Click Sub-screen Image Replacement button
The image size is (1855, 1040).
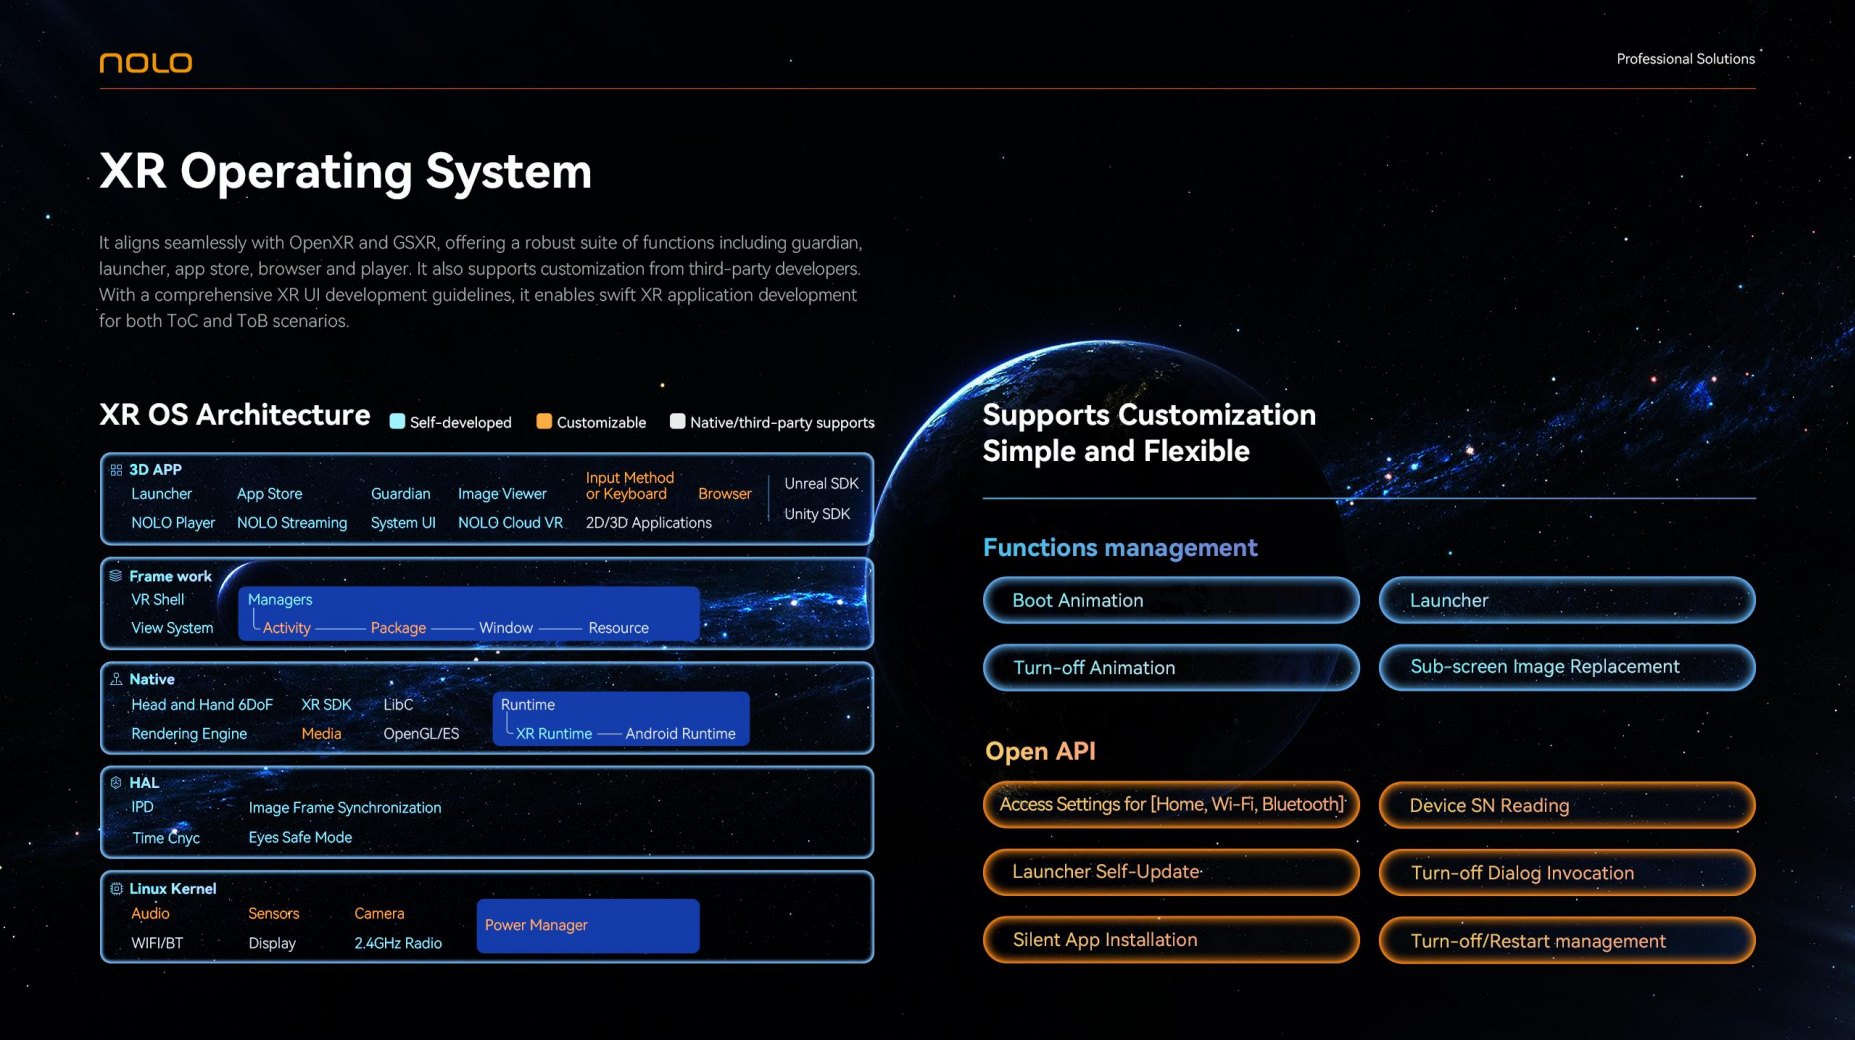coord(1567,667)
